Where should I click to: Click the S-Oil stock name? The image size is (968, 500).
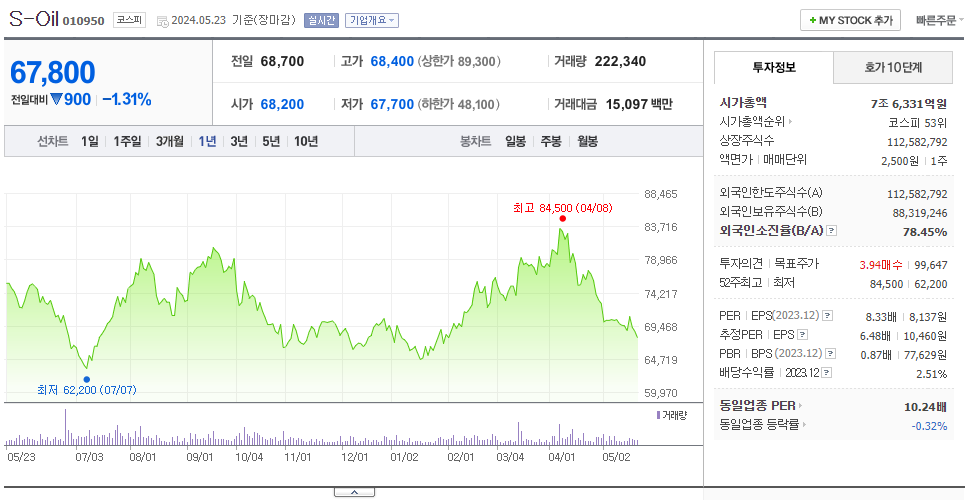tap(33, 19)
